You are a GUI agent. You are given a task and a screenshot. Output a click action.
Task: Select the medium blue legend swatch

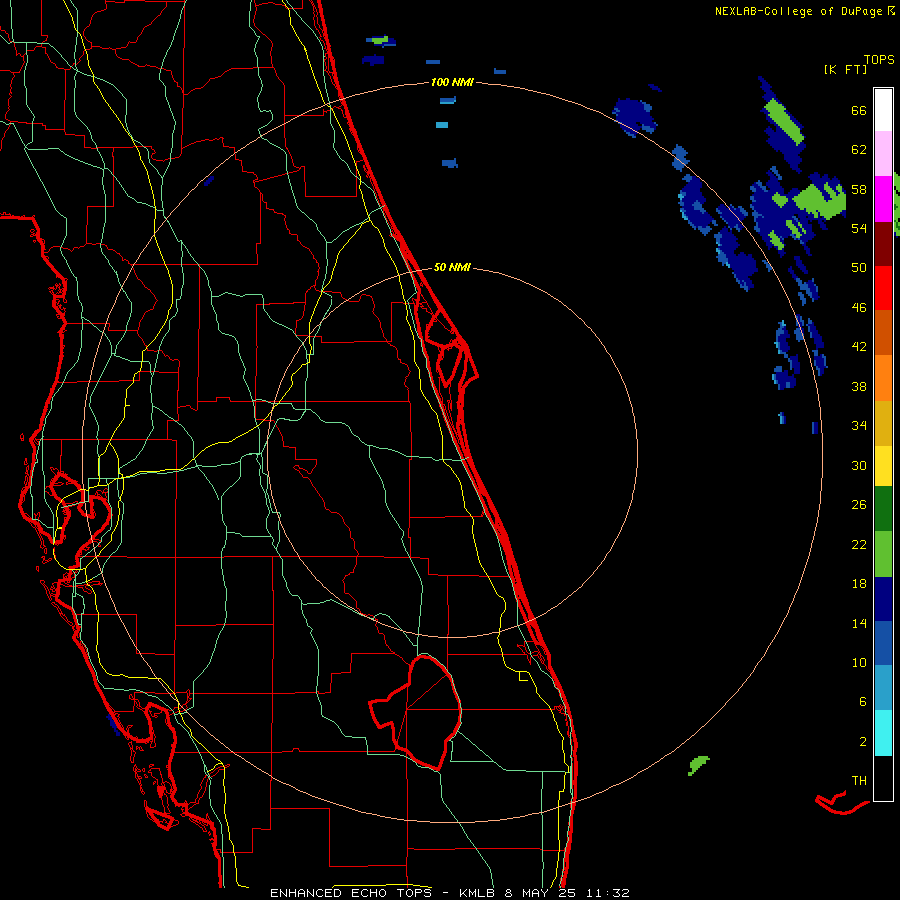point(883,643)
